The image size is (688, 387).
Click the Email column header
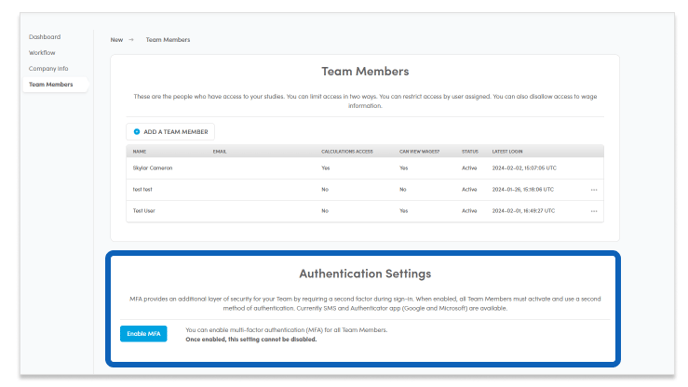[x=220, y=151]
